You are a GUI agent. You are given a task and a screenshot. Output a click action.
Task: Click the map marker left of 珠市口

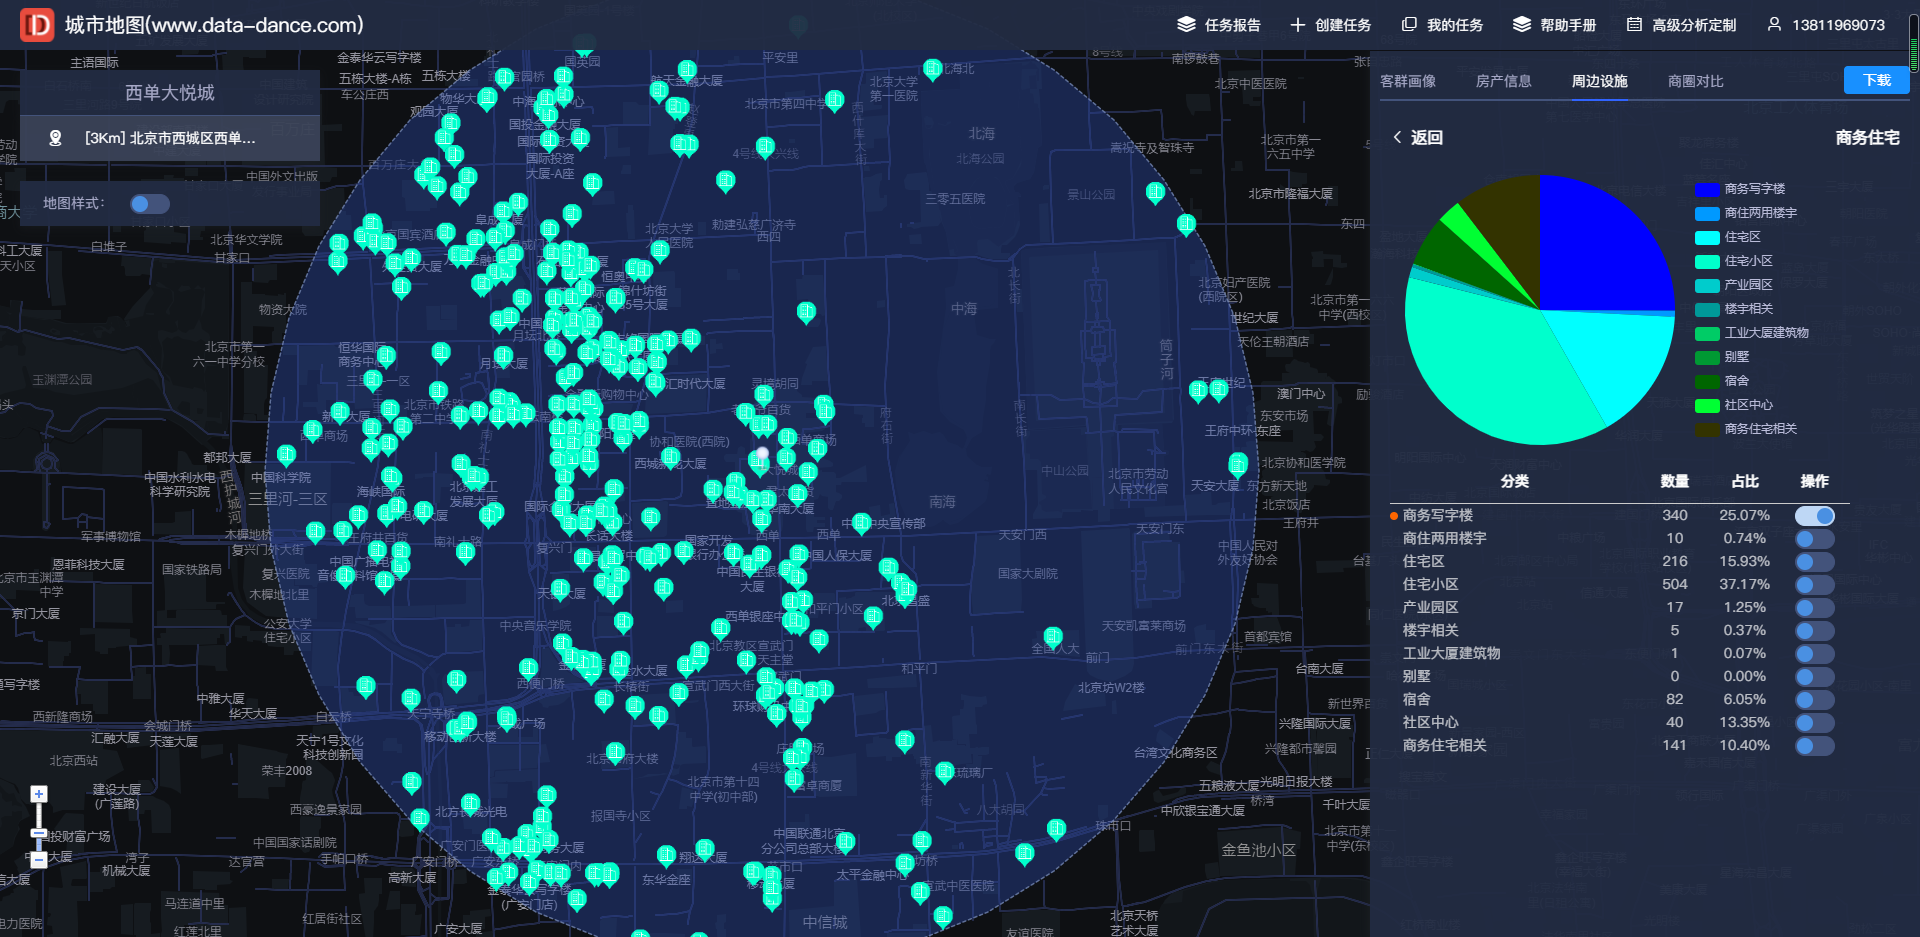tap(1056, 829)
